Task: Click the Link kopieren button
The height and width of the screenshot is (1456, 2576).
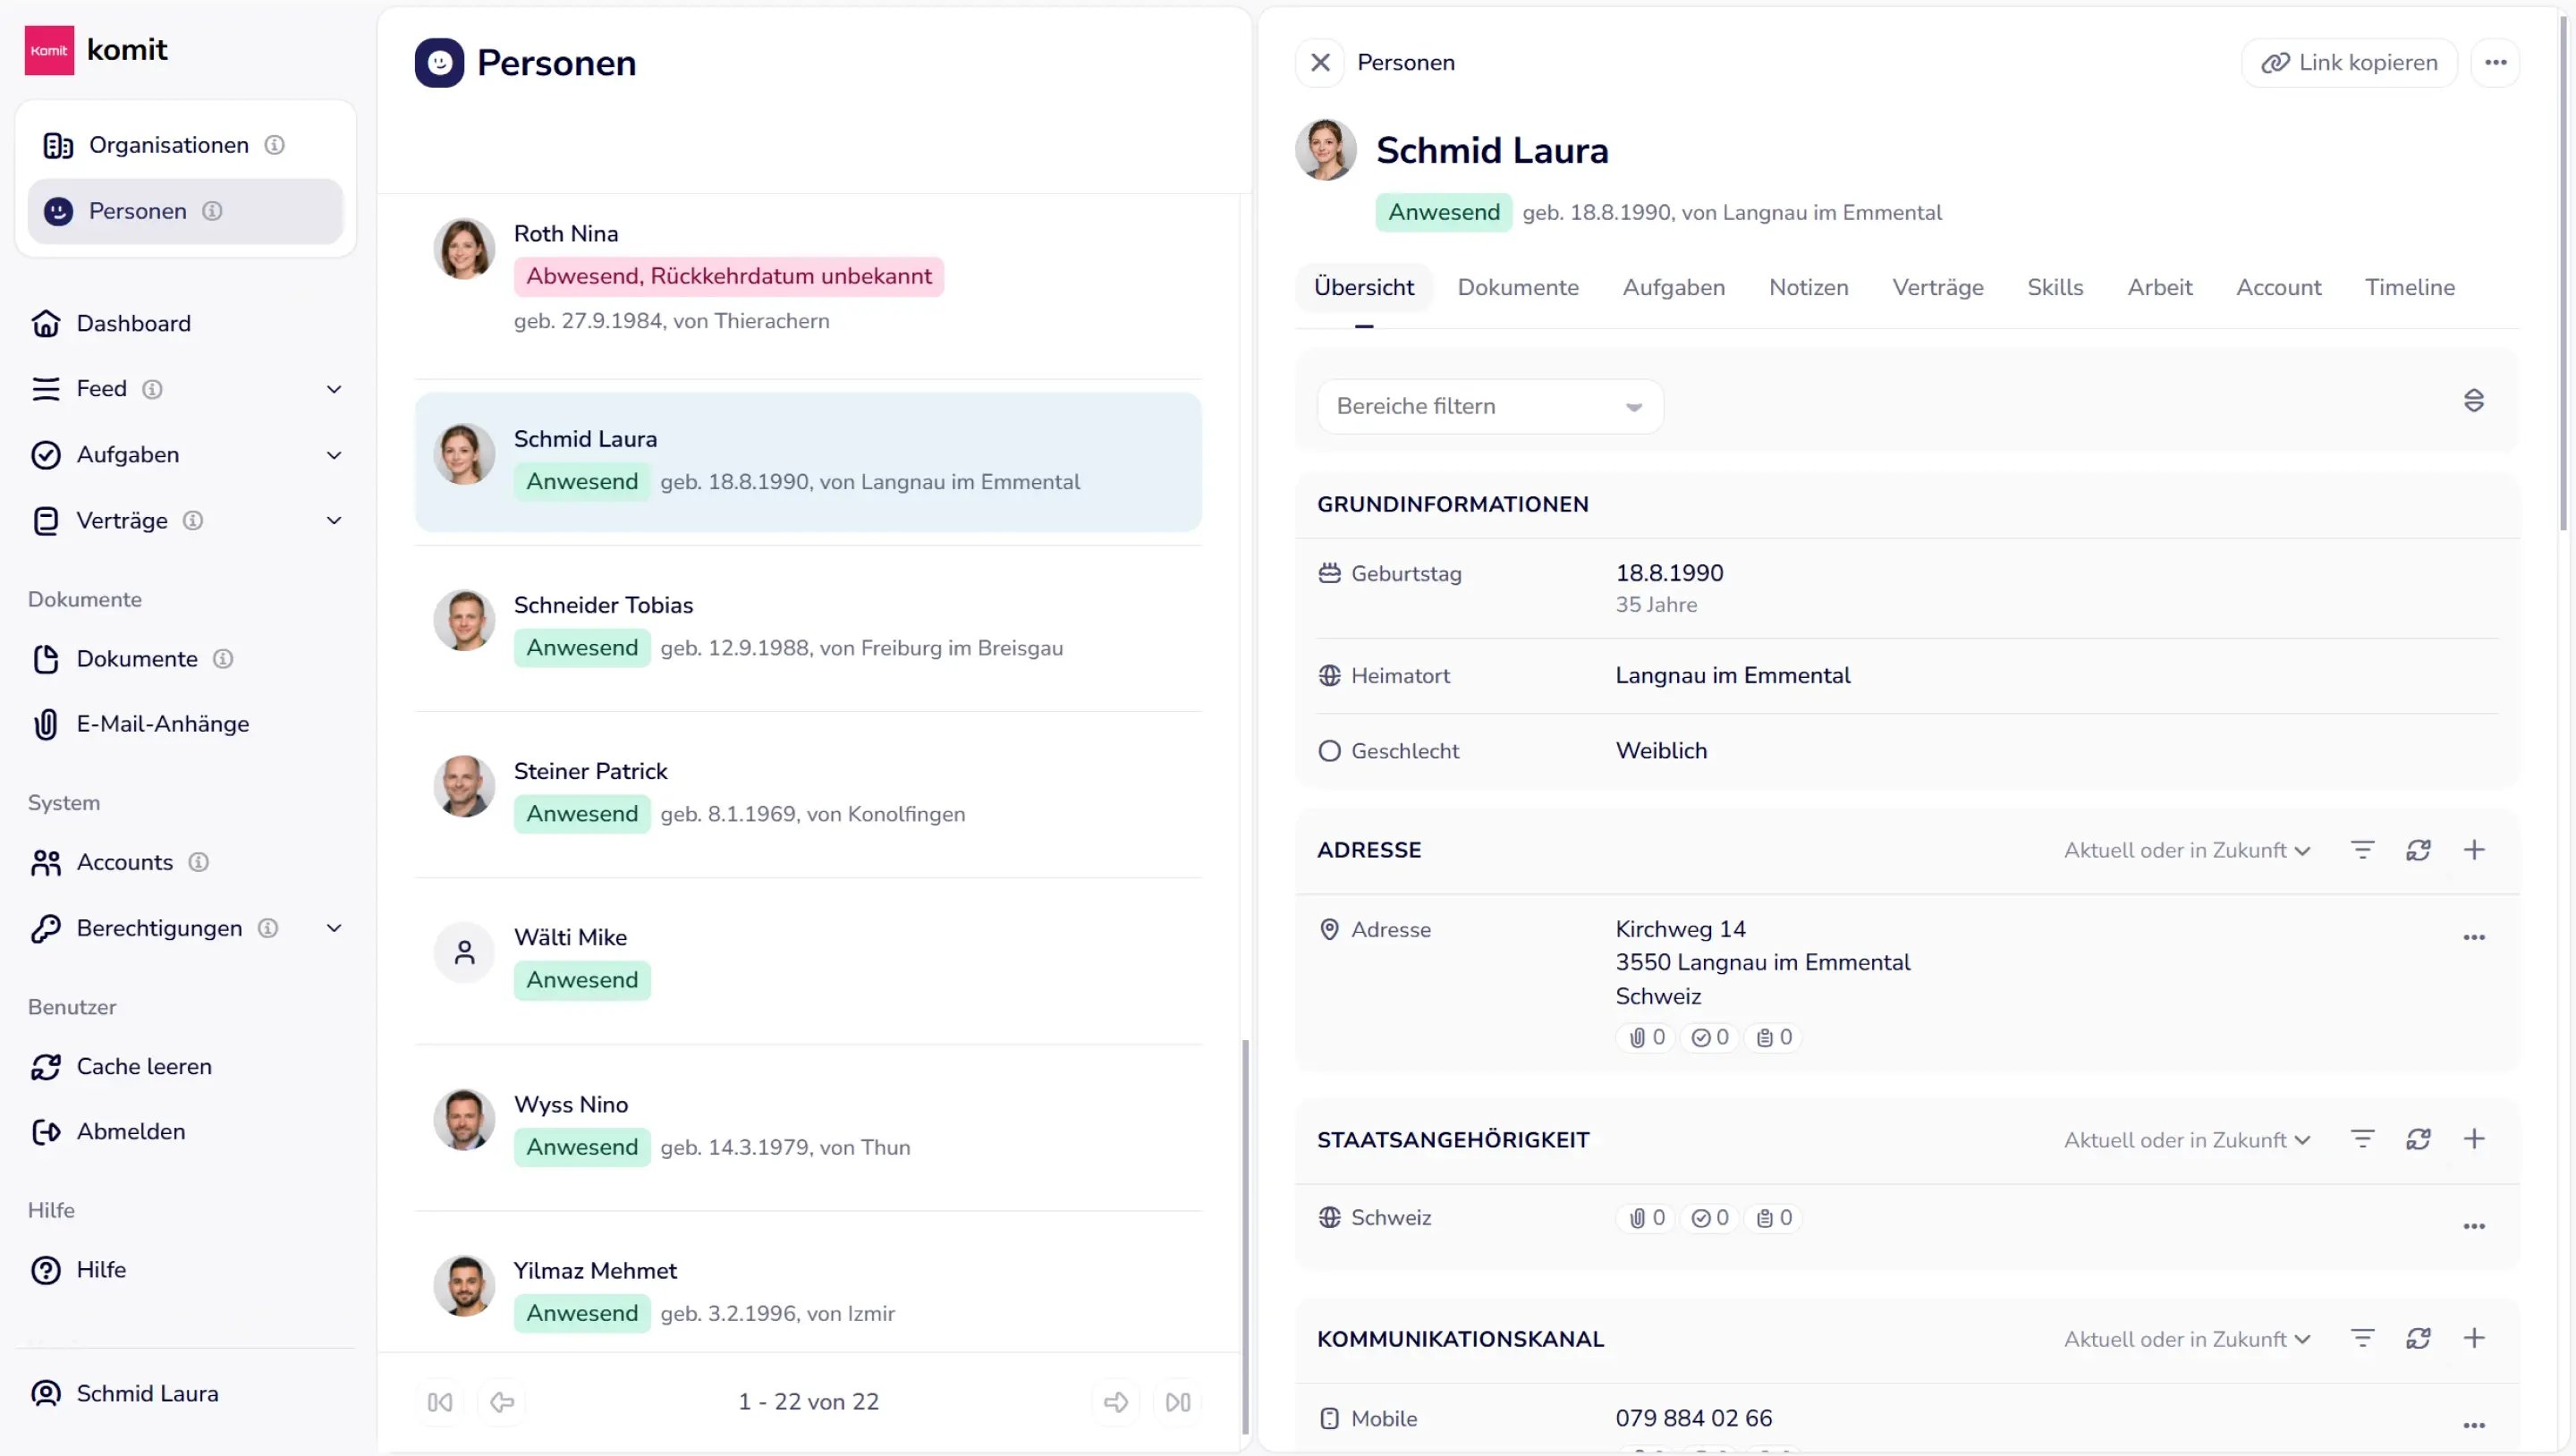Action: [2349, 63]
